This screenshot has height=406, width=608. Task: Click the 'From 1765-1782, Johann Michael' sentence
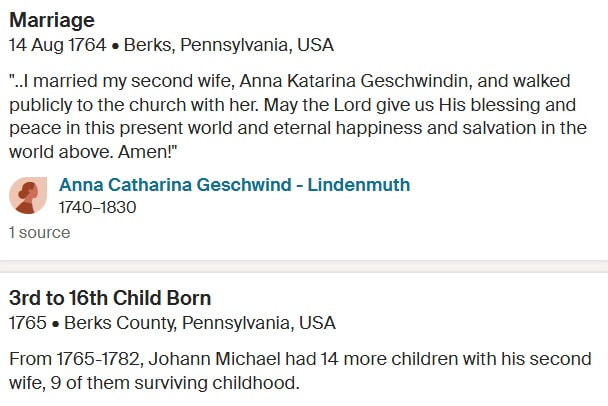(300, 359)
